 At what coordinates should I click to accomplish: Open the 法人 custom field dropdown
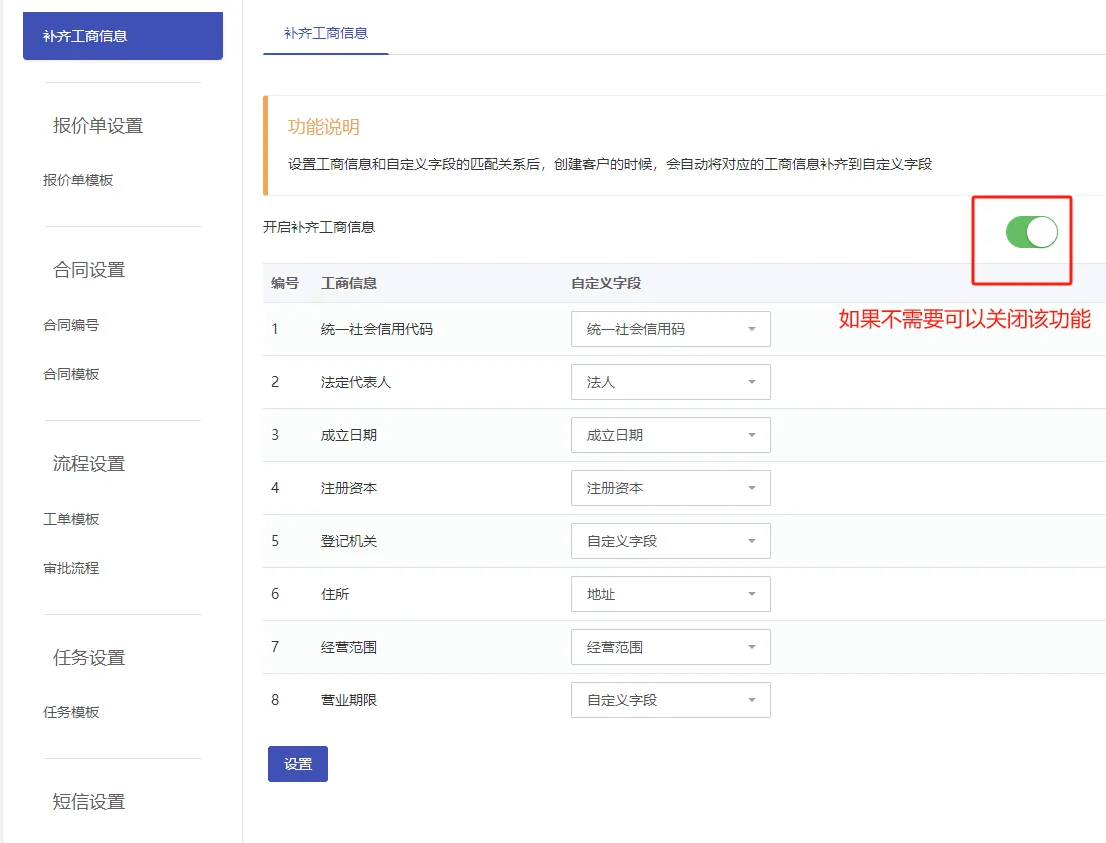click(670, 382)
